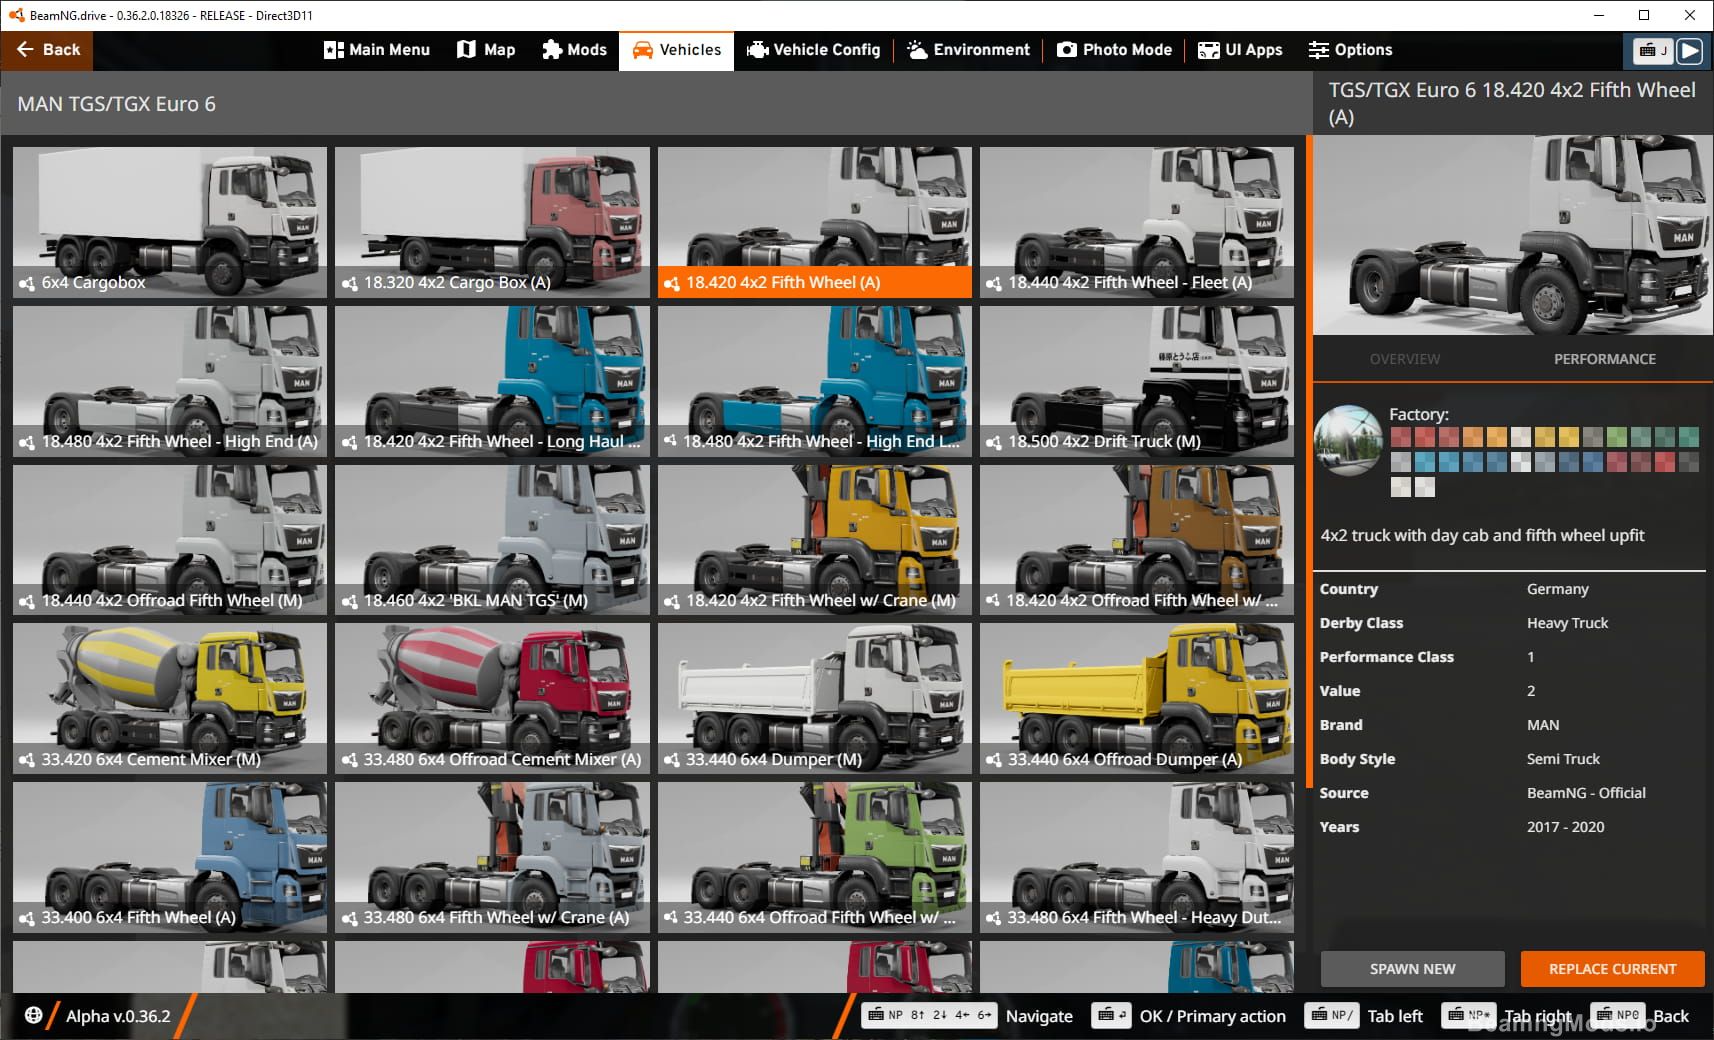Click the large truck preview image in the details panel

[x=1512, y=235]
